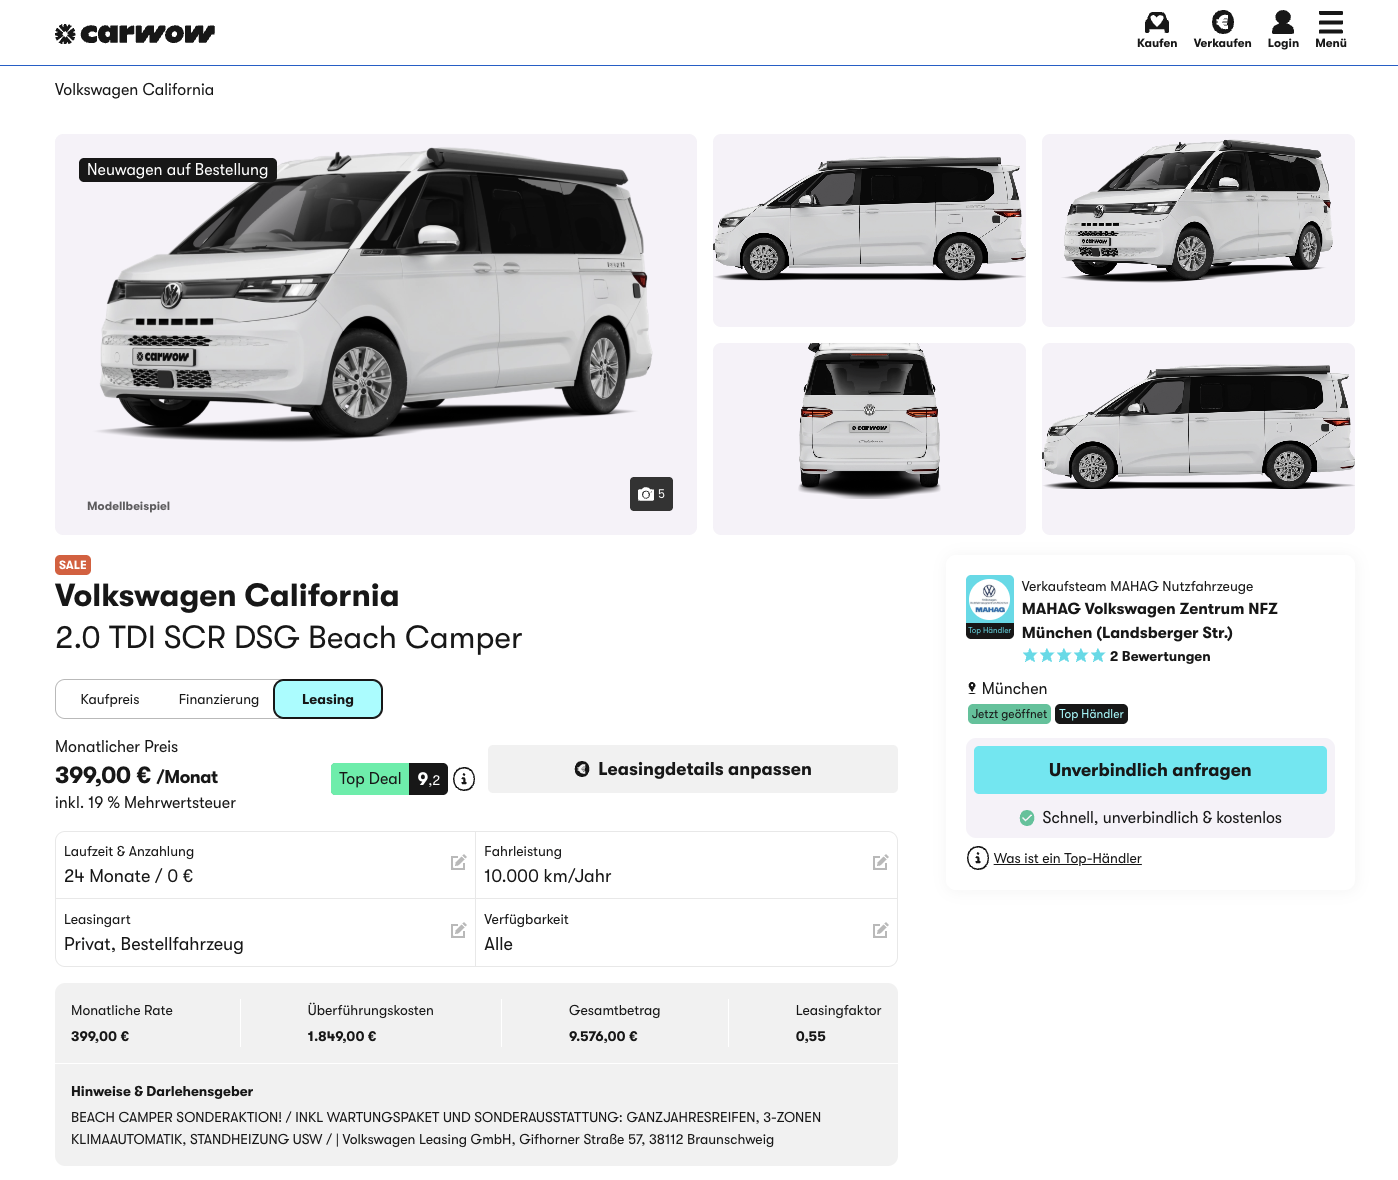Viewport: 1398px width, 1180px height.
Task: Click the '2.0 TDI SCR DSG Beach Camper' subtitle
Action: pos(289,638)
